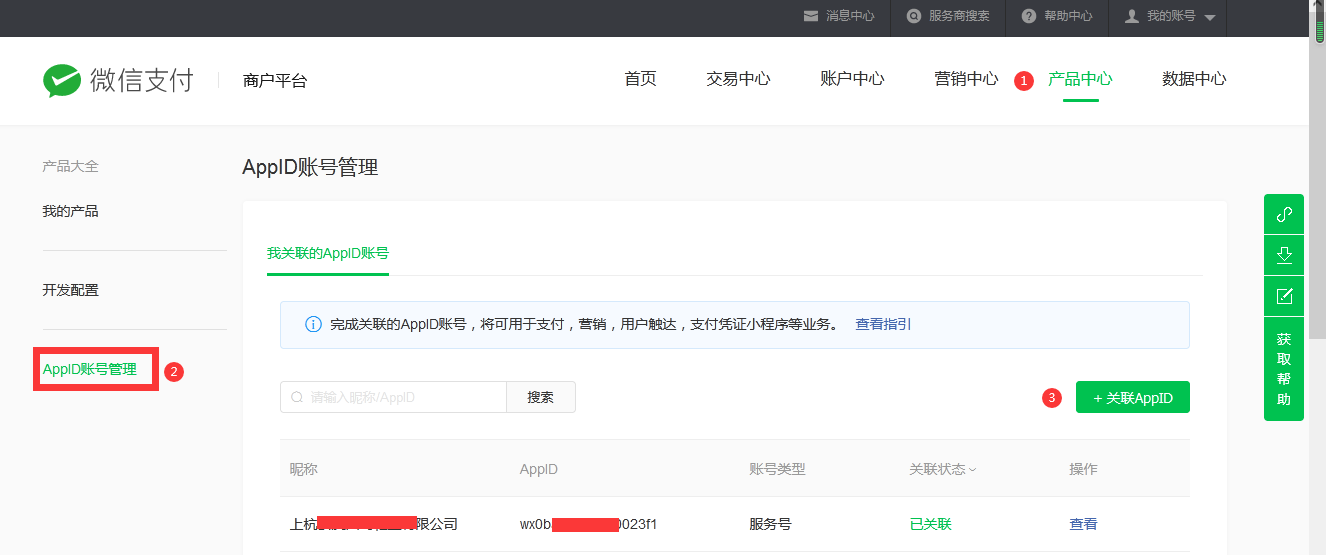
Task: Click 查看 in the service account row
Action: pos(1083,524)
